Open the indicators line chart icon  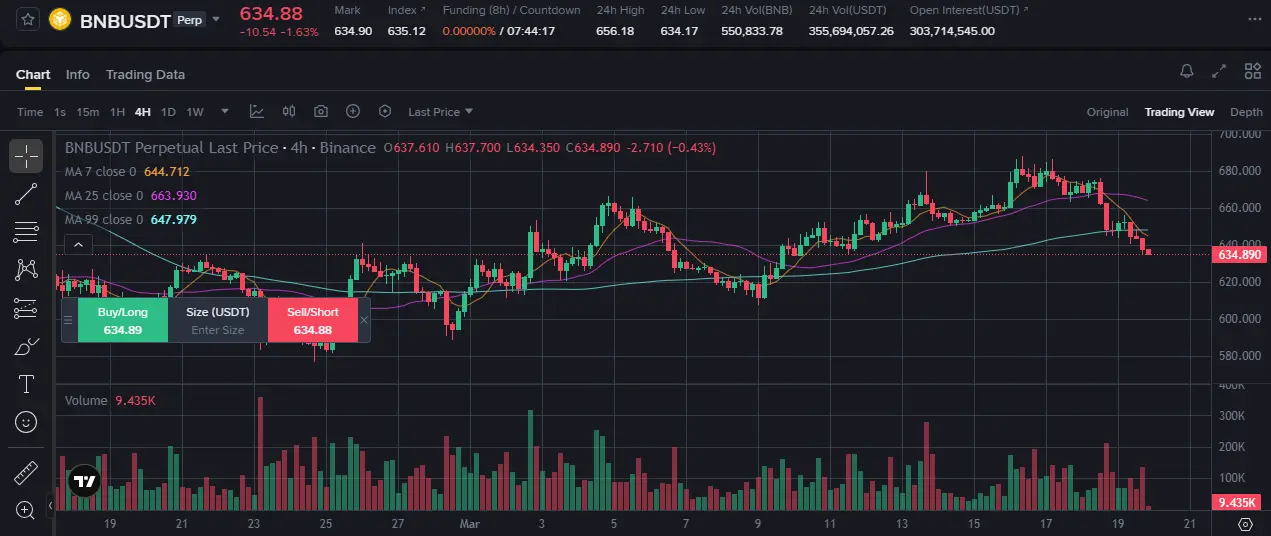(x=257, y=112)
